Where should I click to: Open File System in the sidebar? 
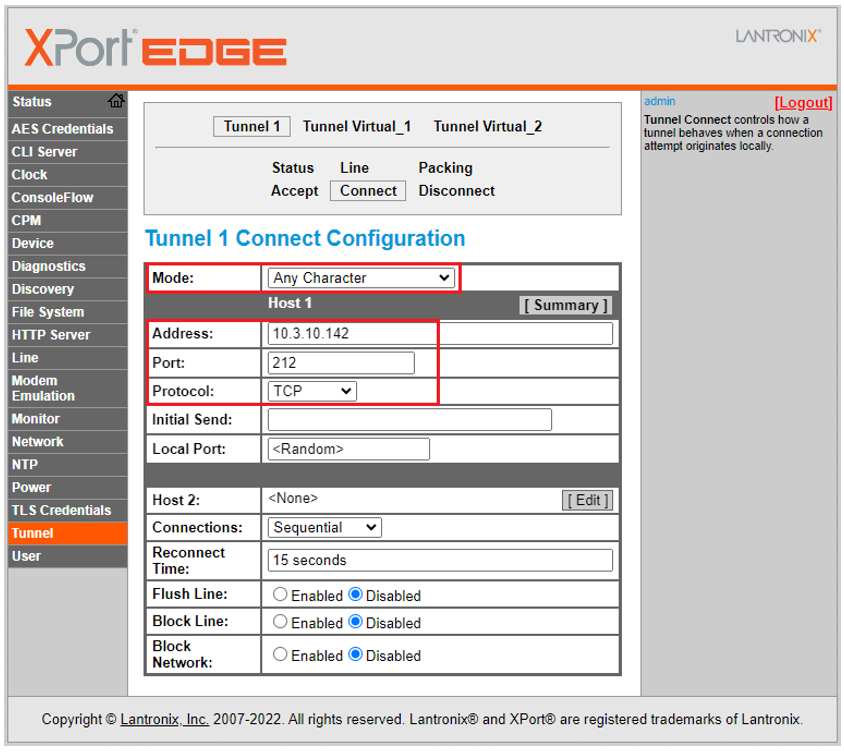click(x=68, y=312)
